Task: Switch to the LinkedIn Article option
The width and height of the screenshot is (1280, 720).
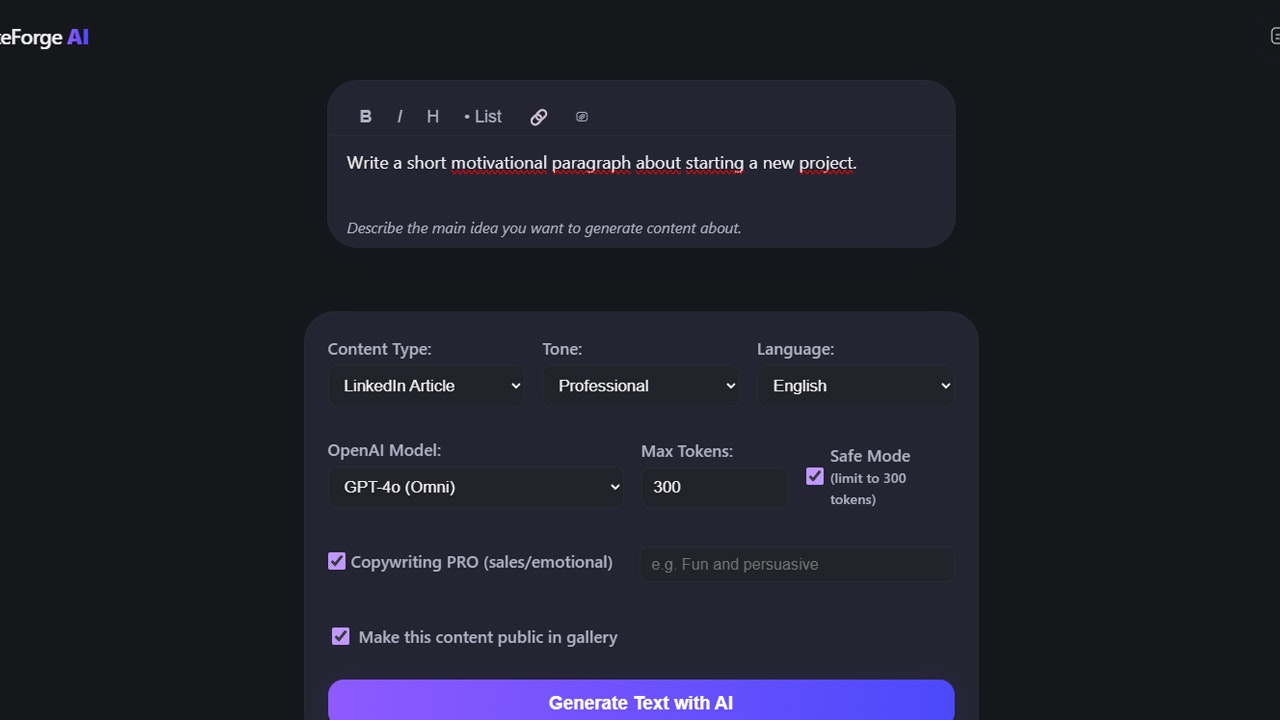Action: (426, 385)
